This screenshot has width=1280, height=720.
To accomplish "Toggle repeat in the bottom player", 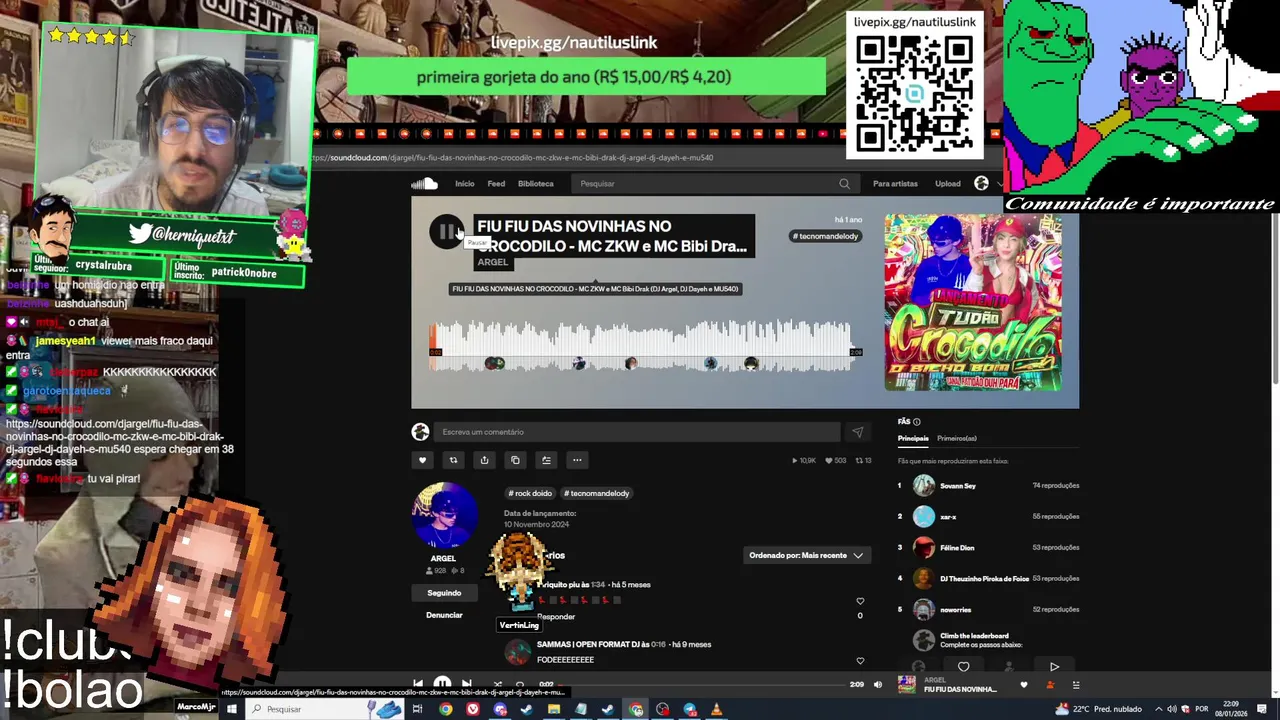I will click(520, 684).
